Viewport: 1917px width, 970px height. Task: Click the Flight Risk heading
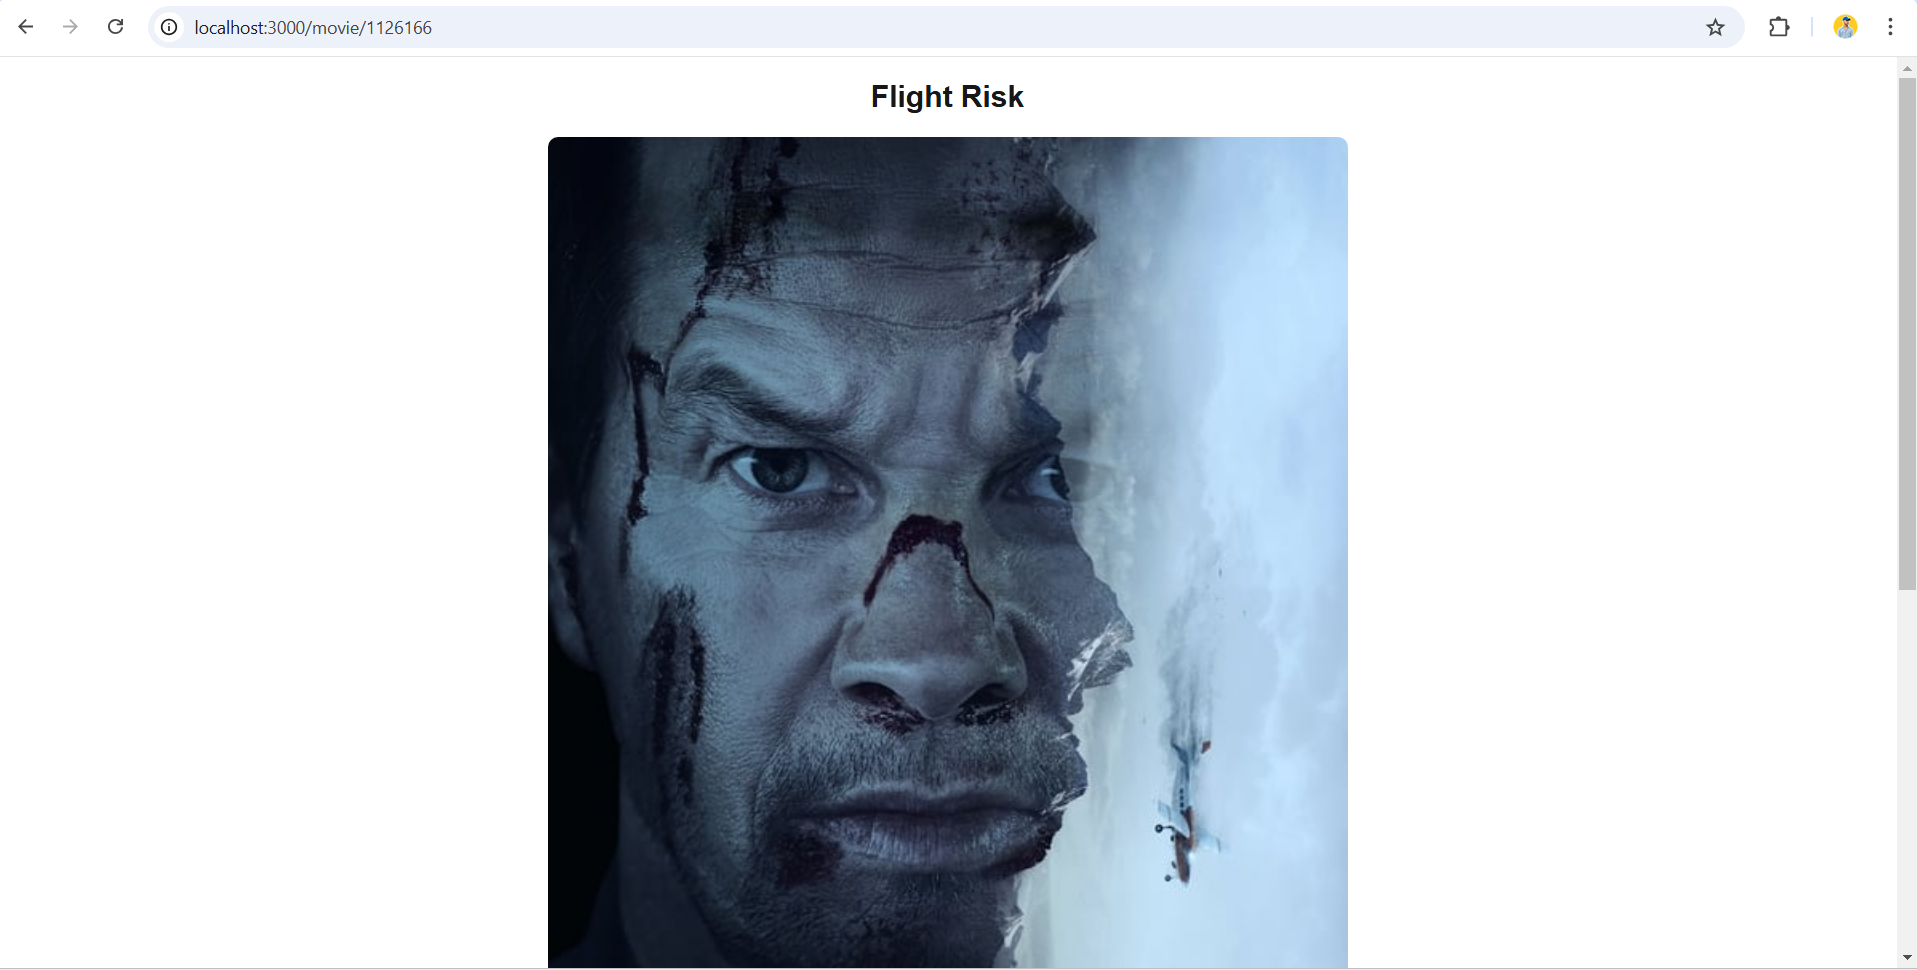[947, 97]
